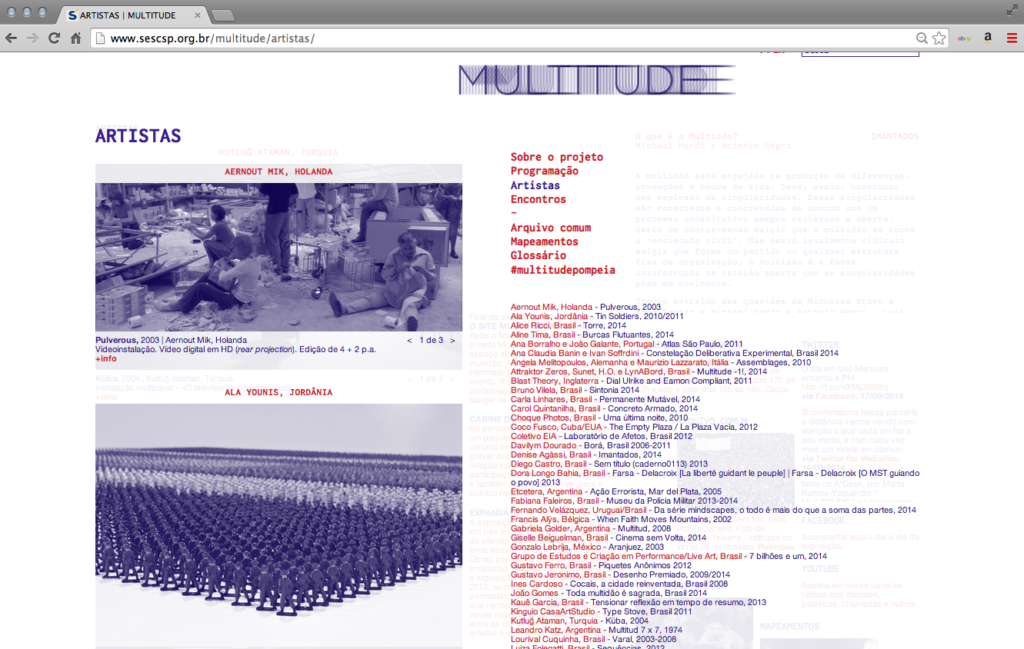Screen dimensions: 1024x649
Task: Bookmark page with the star icon
Action: point(939,39)
